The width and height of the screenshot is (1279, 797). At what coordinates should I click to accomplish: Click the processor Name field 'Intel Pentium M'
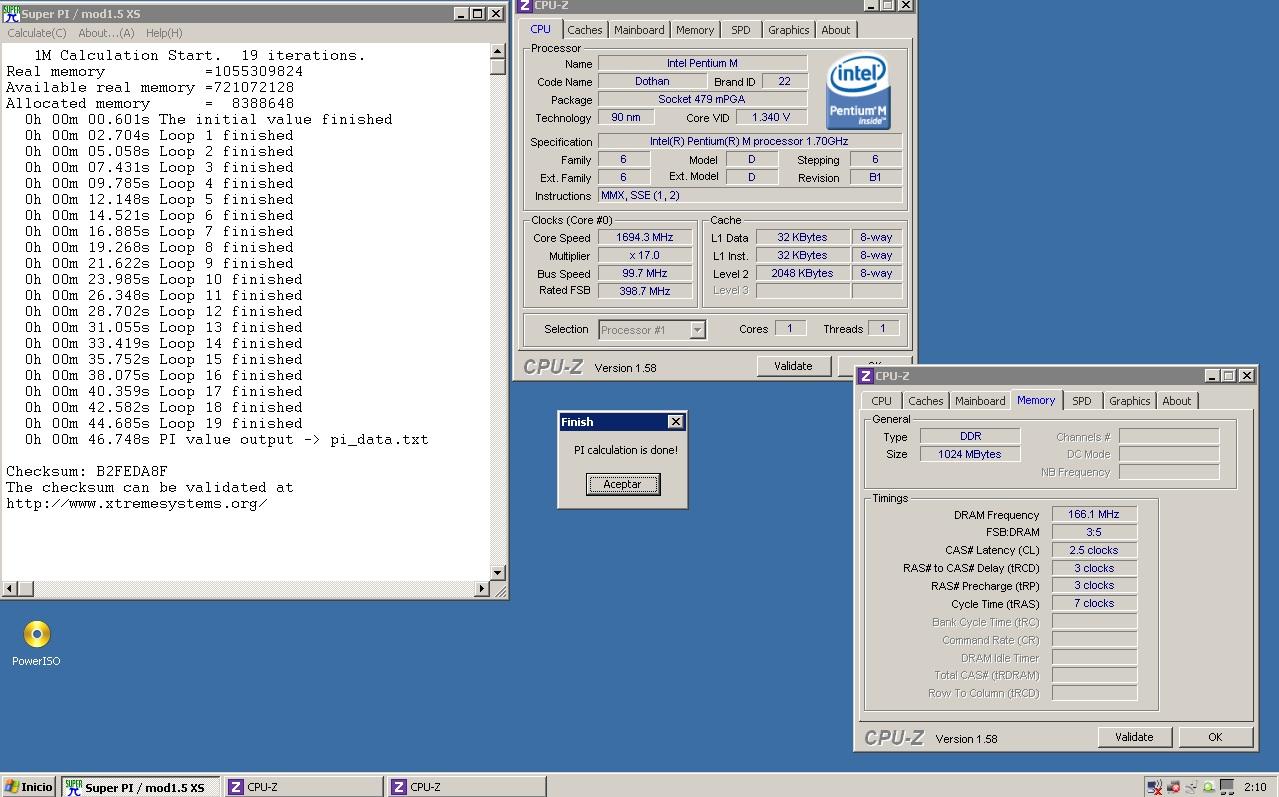click(702, 64)
